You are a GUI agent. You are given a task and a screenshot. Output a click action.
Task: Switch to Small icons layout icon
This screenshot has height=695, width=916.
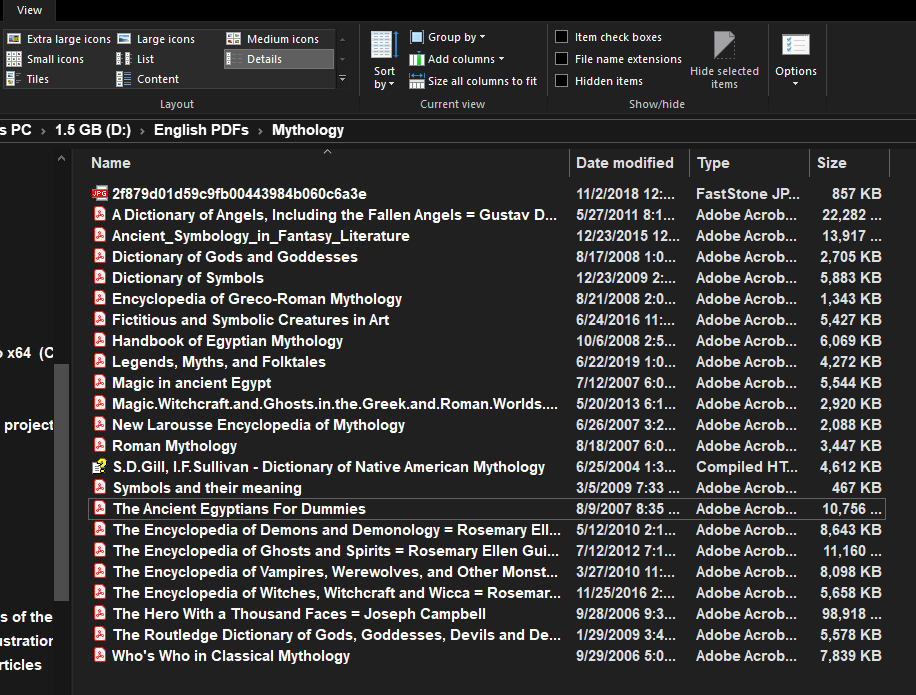pos(13,59)
